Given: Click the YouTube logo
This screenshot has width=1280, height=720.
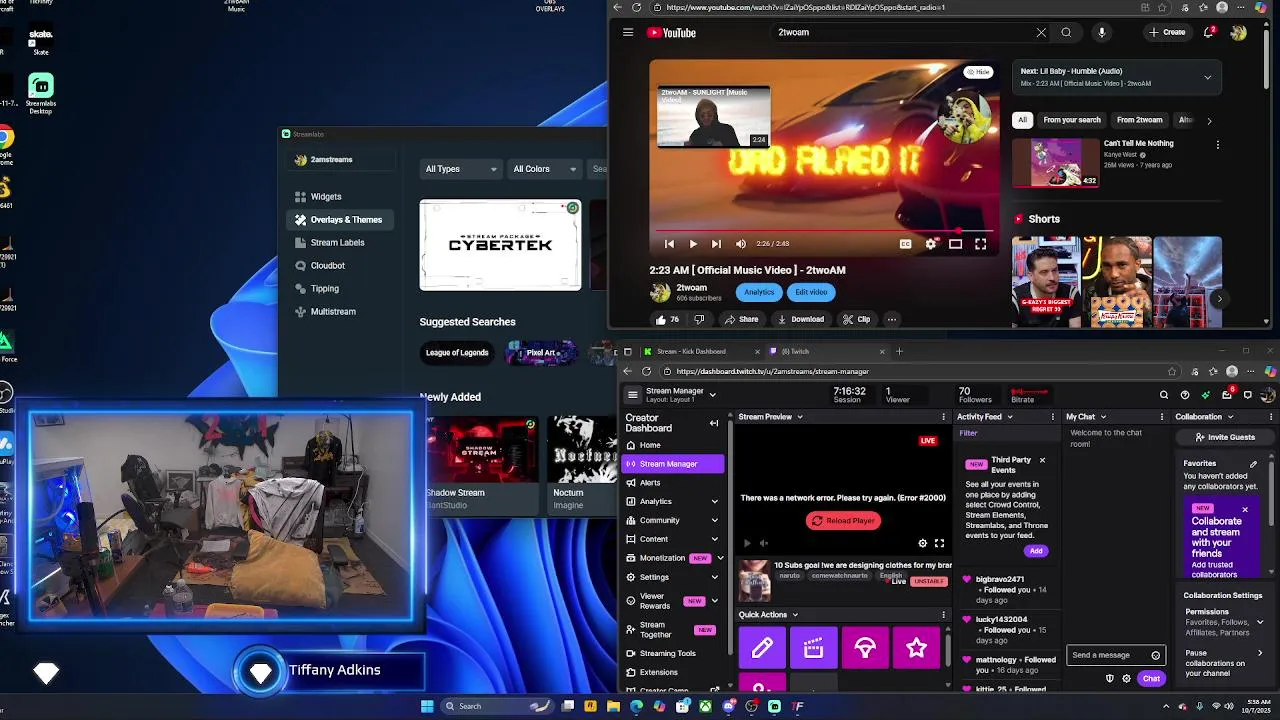Looking at the screenshot, I should pyautogui.click(x=671, y=33).
